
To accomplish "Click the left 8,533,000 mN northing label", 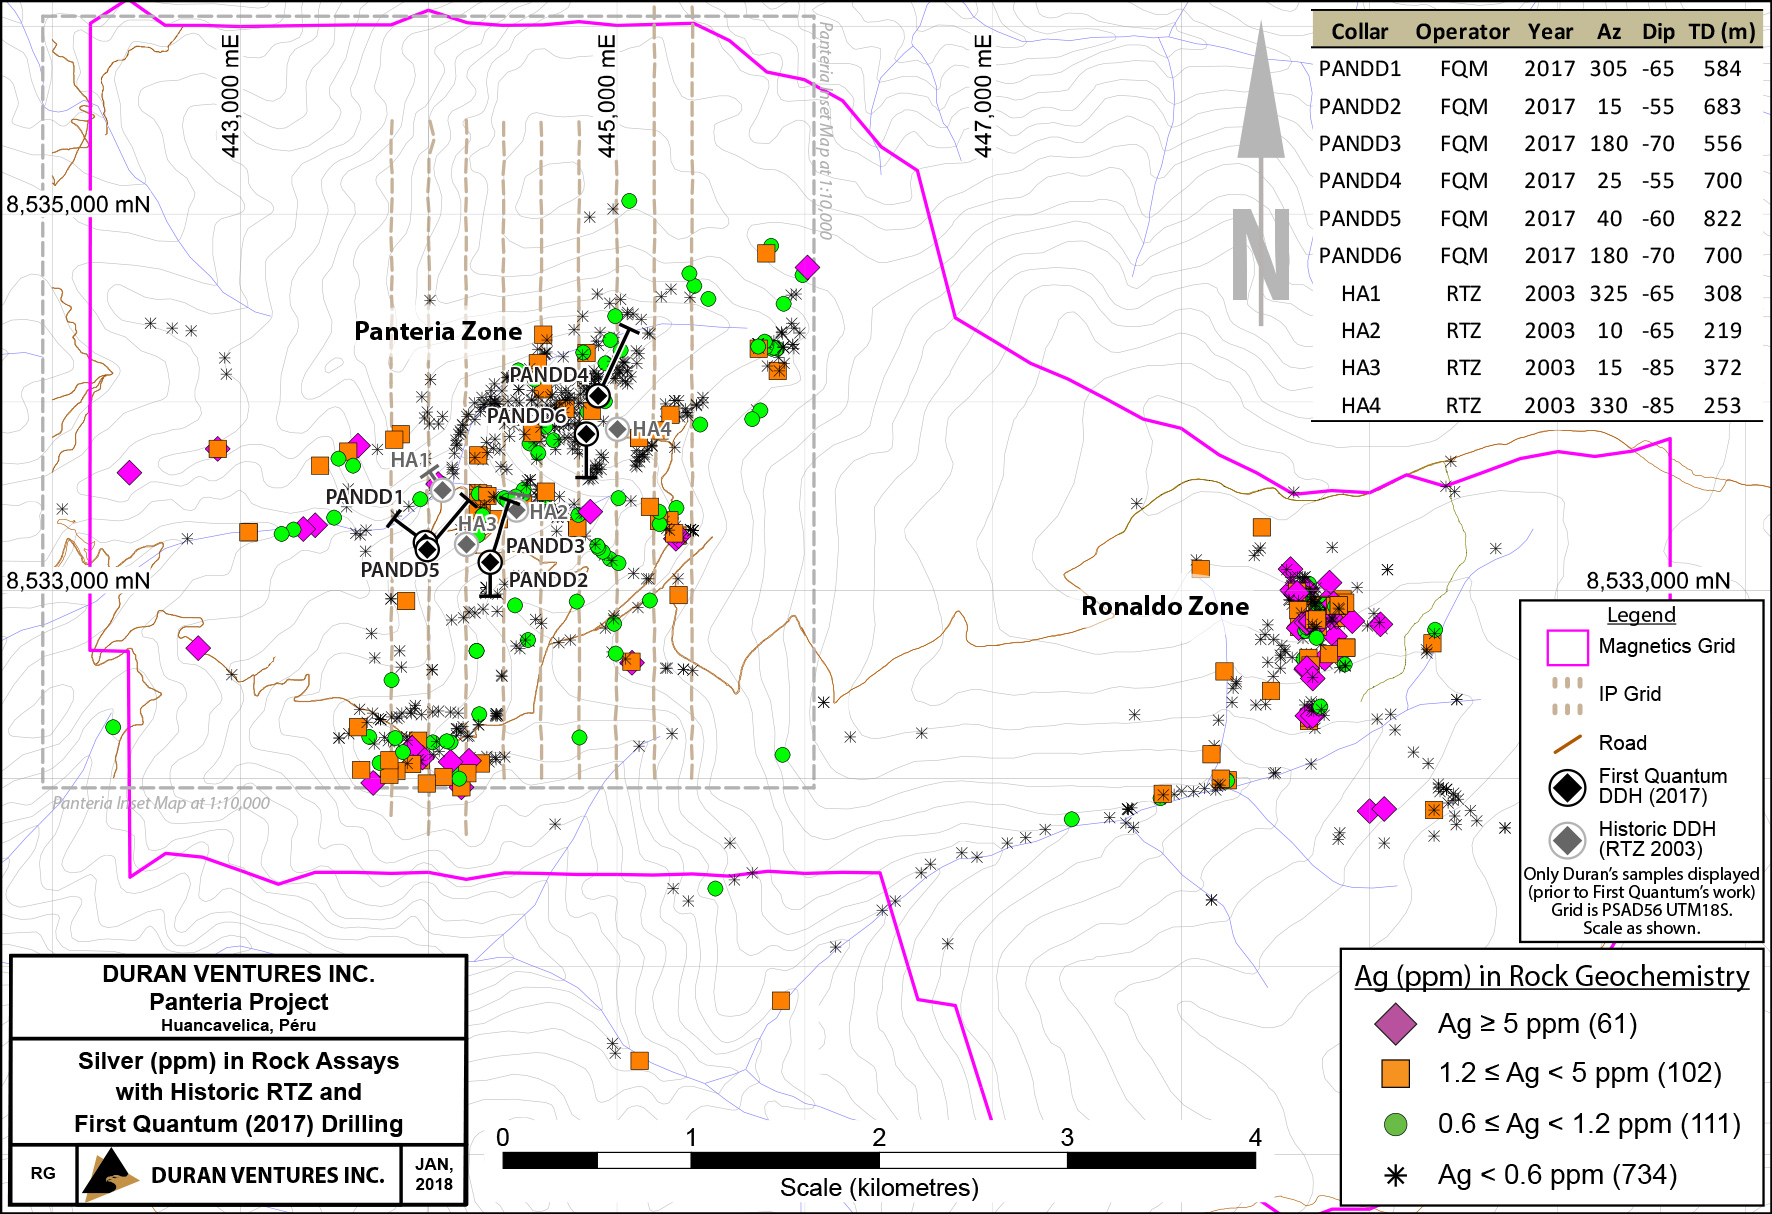I will click(78, 581).
